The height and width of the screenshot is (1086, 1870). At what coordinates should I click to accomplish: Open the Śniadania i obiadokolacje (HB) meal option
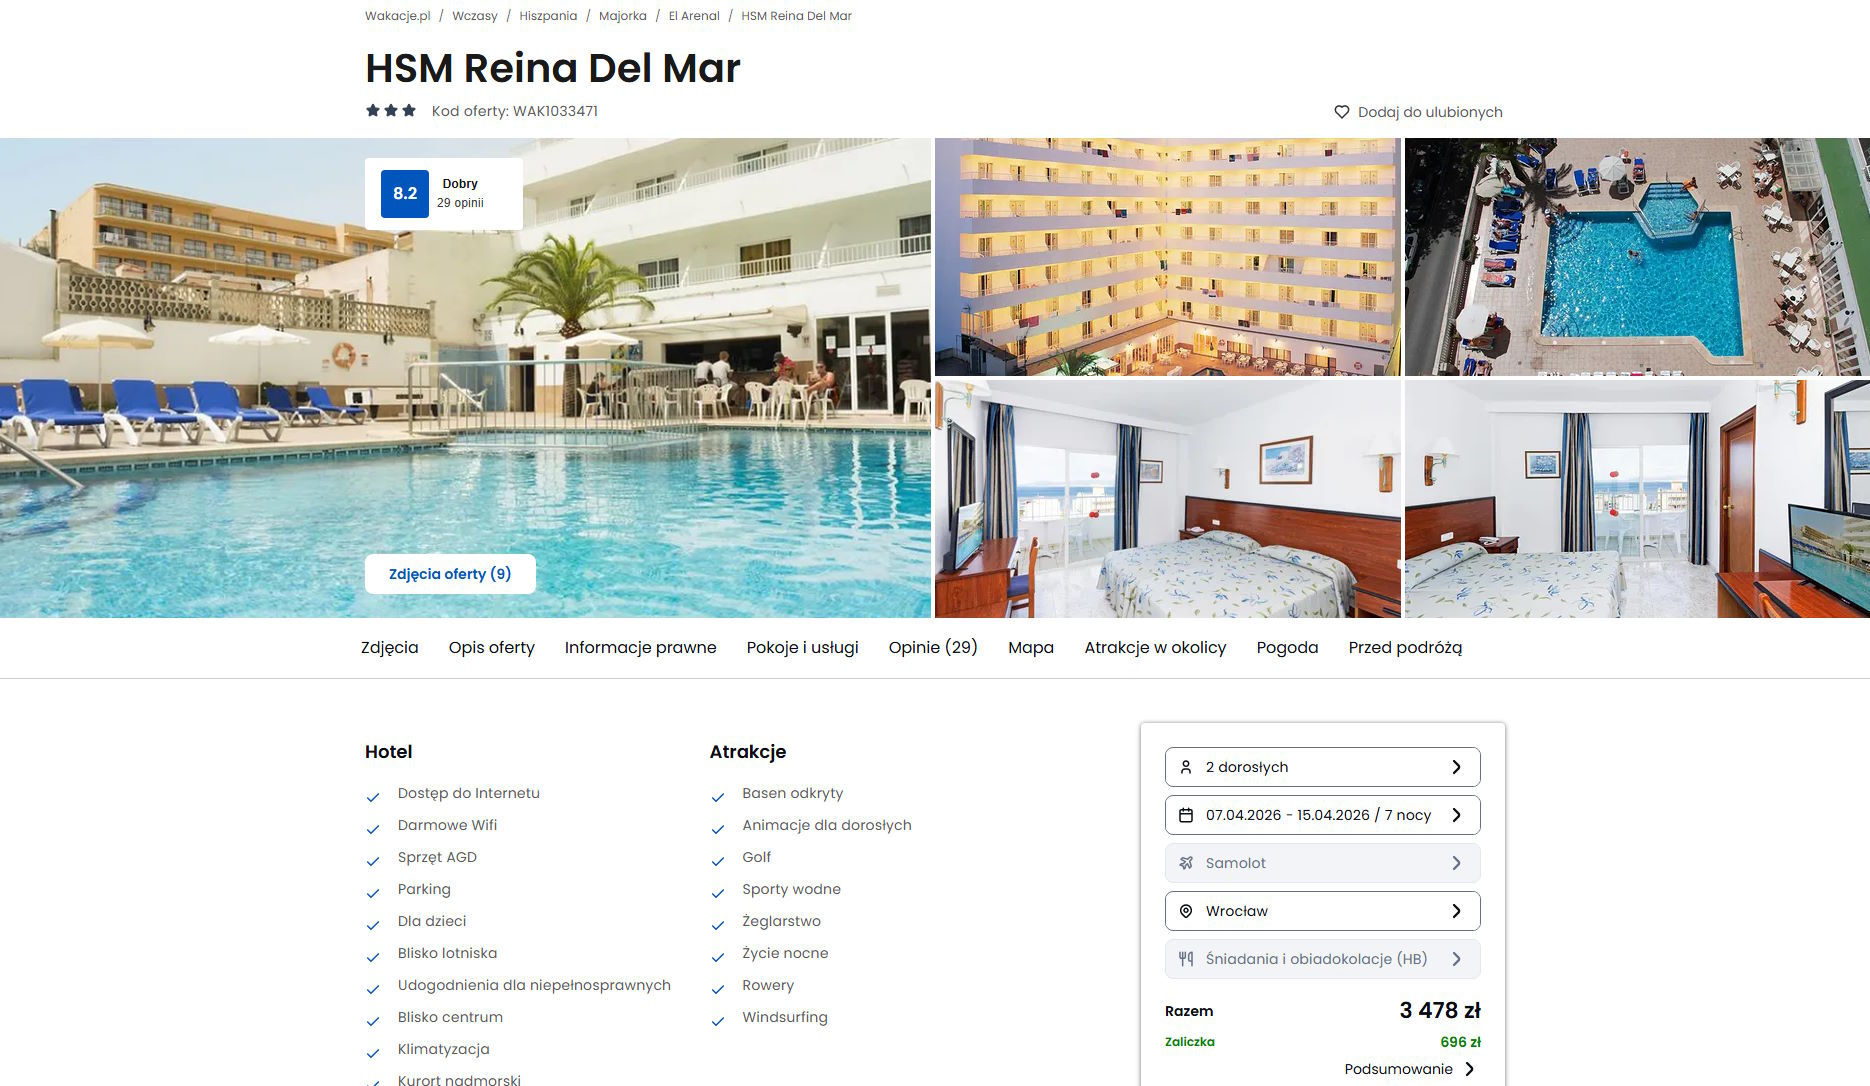pos(1322,959)
